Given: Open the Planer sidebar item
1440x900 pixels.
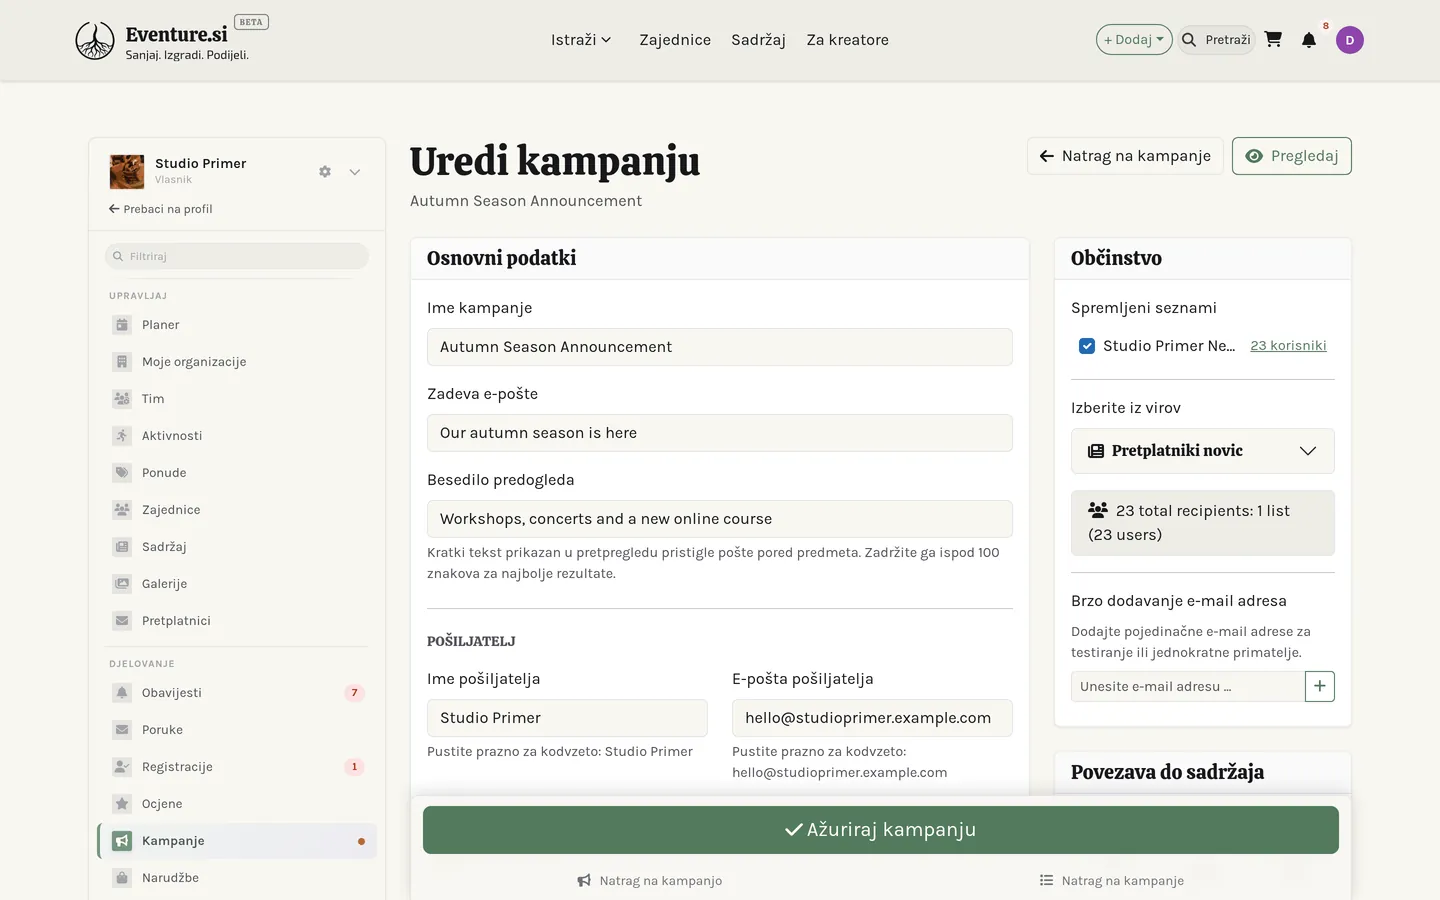Looking at the screenshot, I should [x=237, y=325].
